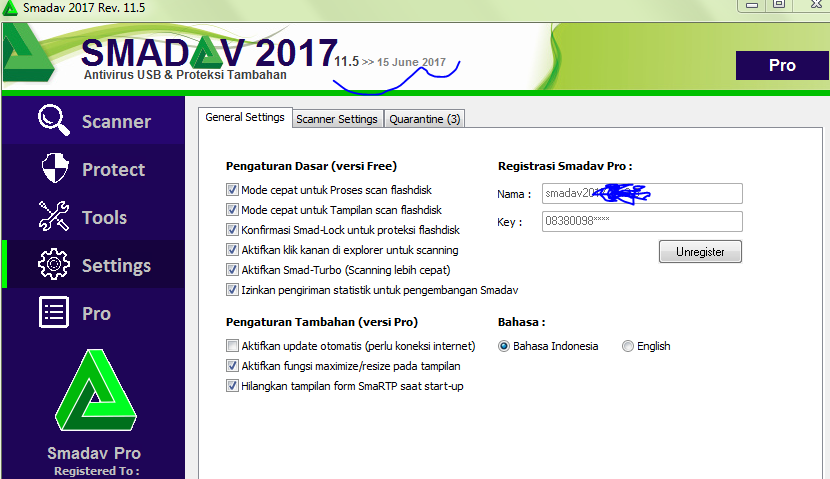
Task: Toggle Hilangkan tampilan form SmaRTP checkbox
Action: (232, 386)
